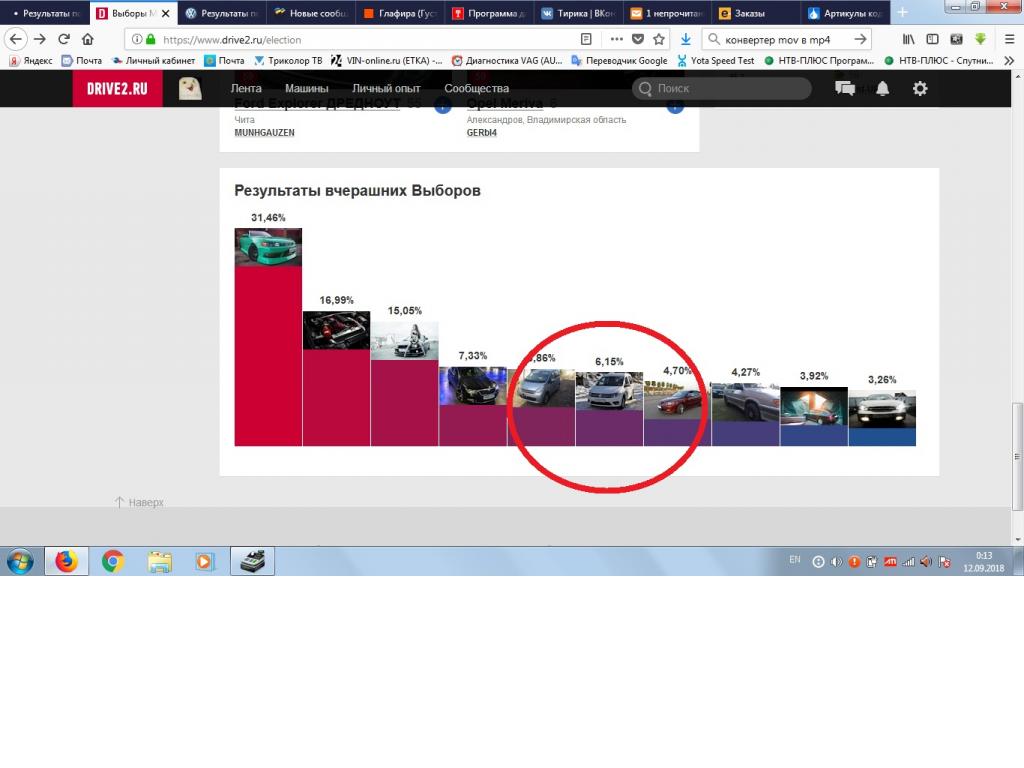The width and height of the screenshot is (1024, 768).
Task: Open Google Chrome from the taskbar
Action: 113,561
